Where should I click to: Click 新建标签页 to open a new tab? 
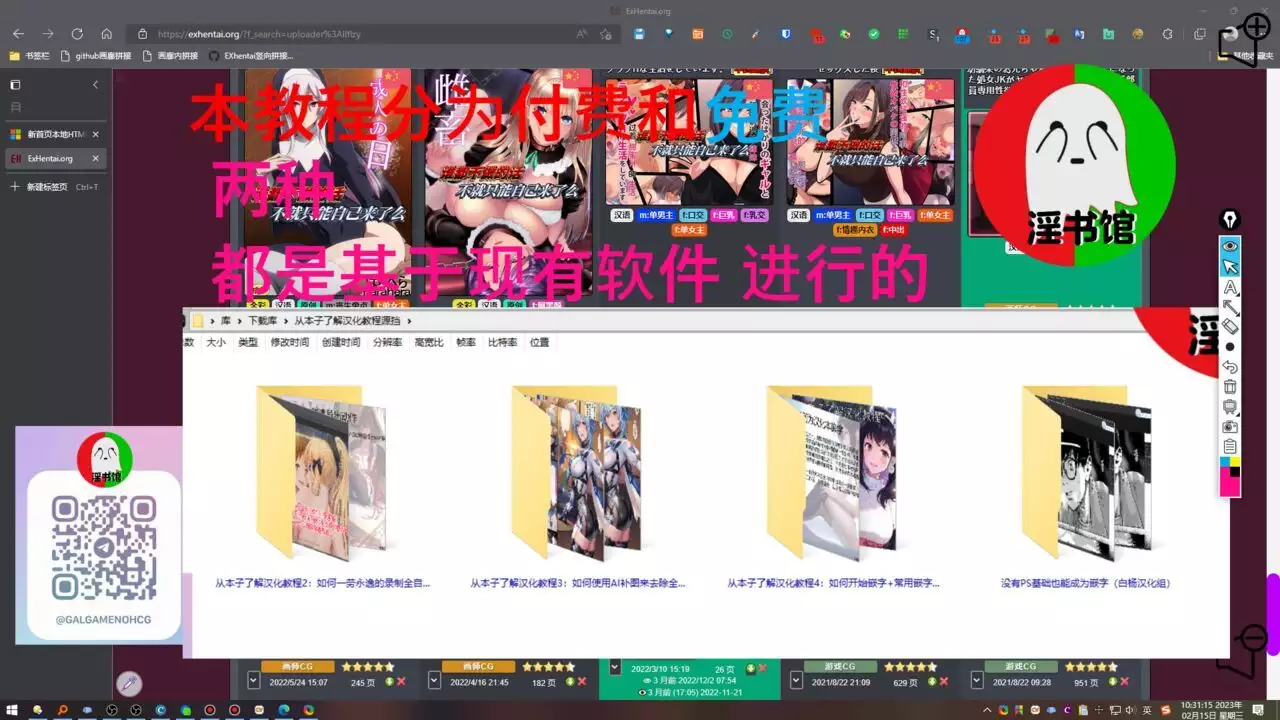[x=47, y=187]
